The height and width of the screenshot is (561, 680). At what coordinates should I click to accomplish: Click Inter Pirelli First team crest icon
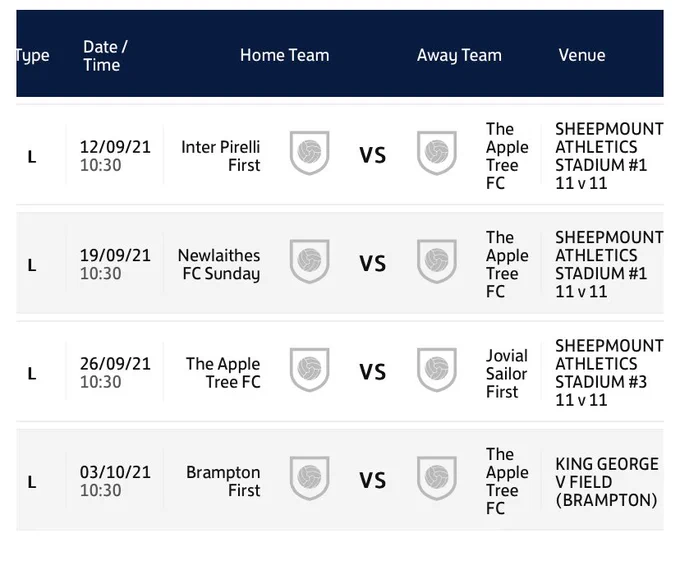pos(309,153)
